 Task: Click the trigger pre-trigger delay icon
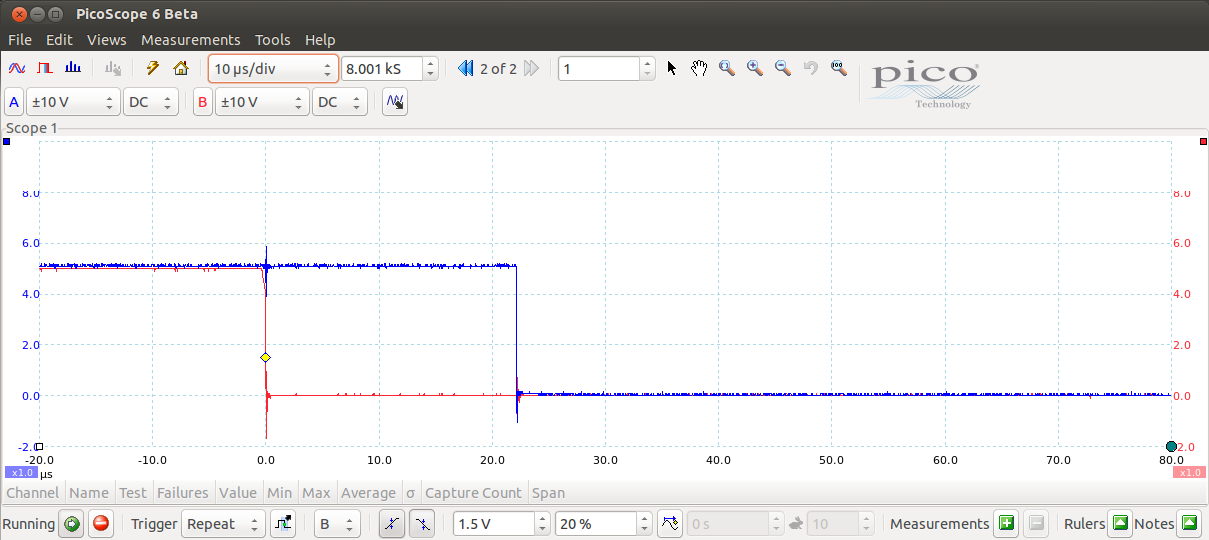click(671, 523)
